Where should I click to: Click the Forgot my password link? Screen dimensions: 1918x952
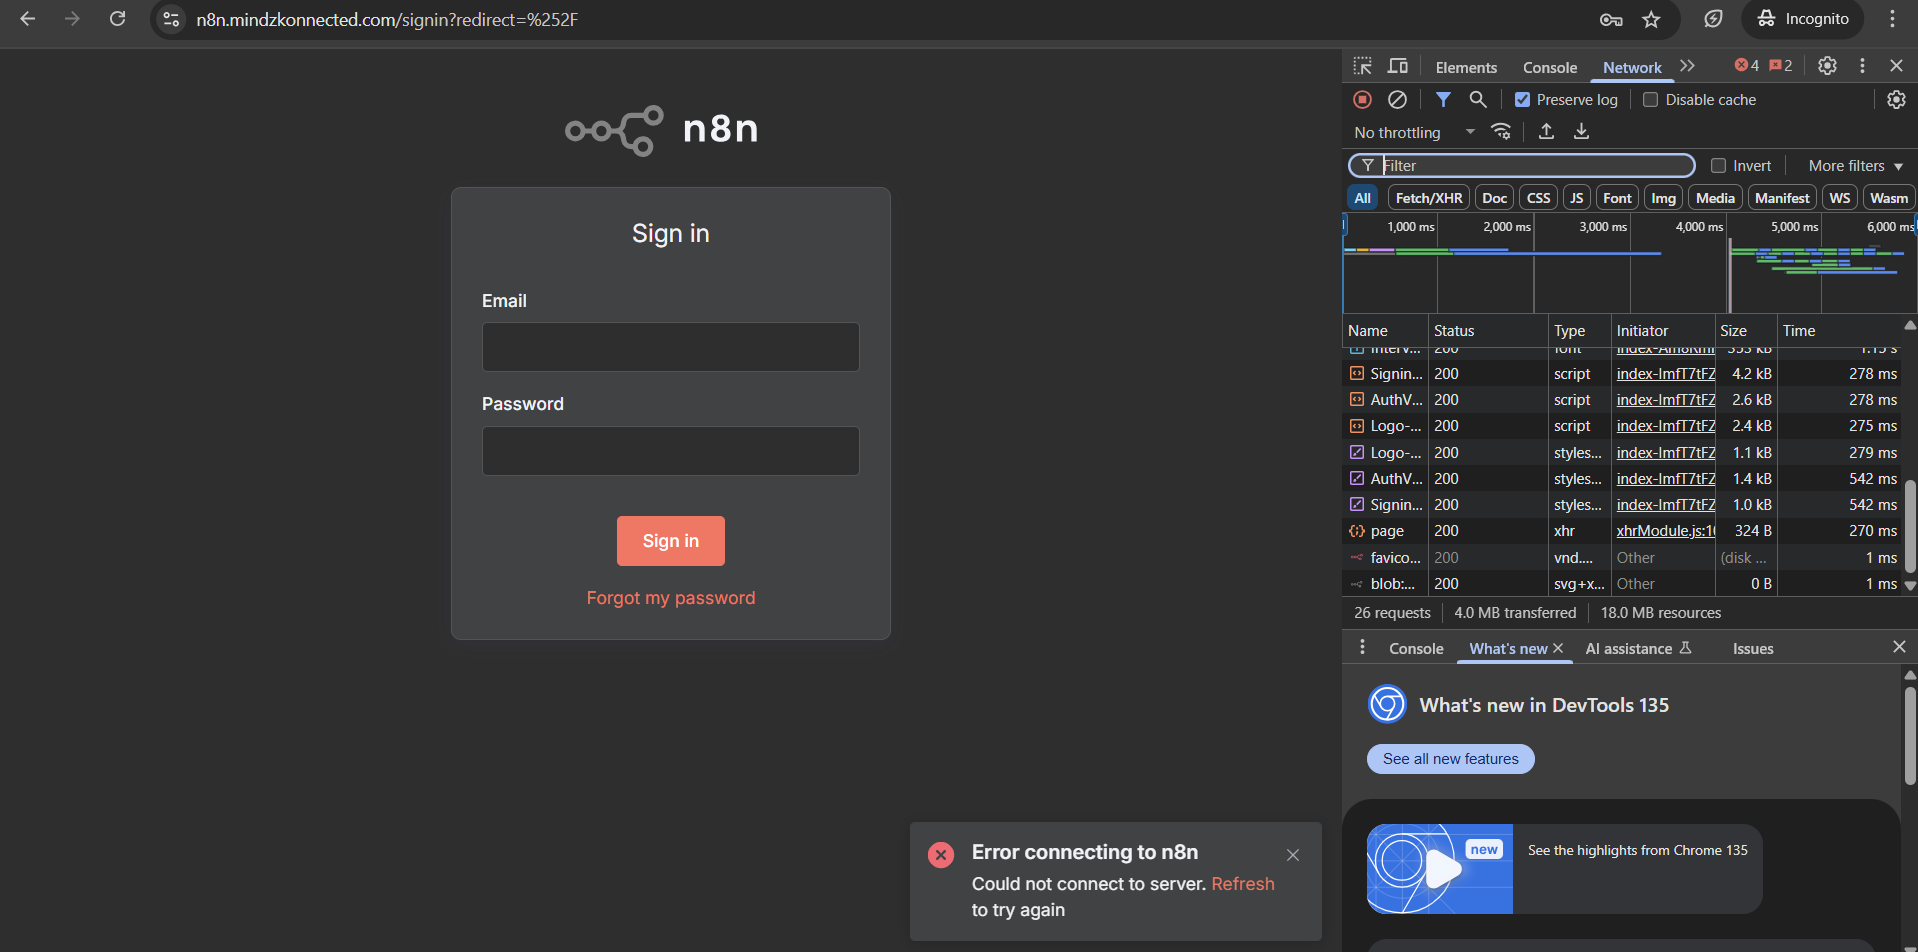[x=671, y=598]
